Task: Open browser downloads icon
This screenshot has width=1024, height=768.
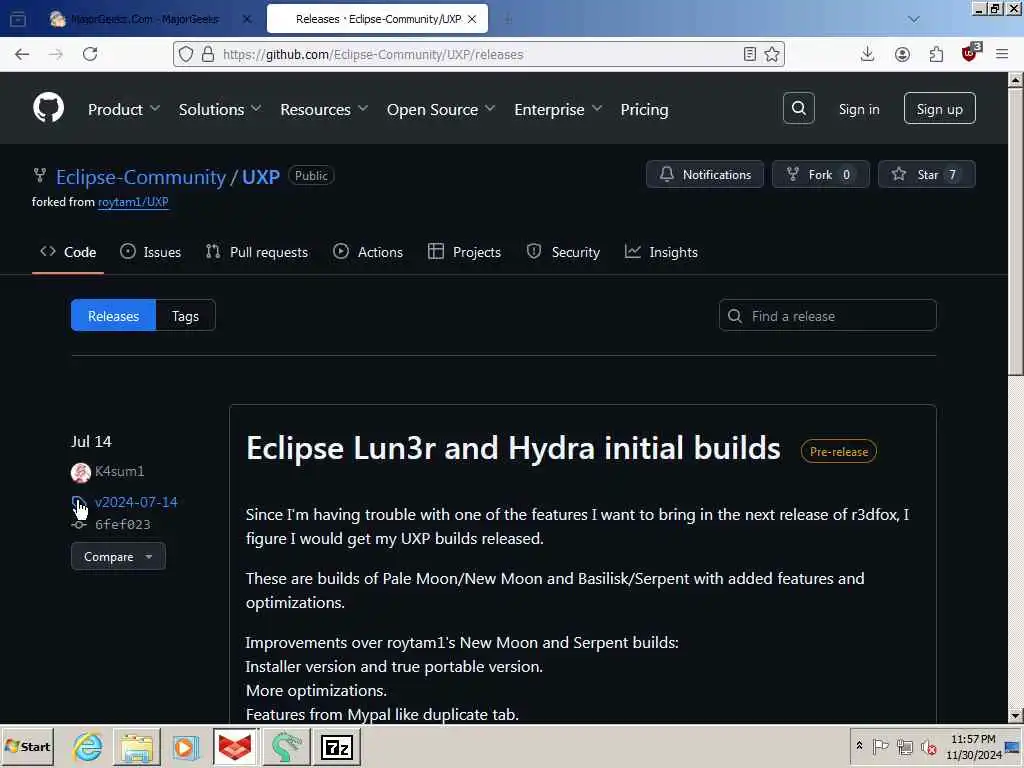Action: (867, 54)
